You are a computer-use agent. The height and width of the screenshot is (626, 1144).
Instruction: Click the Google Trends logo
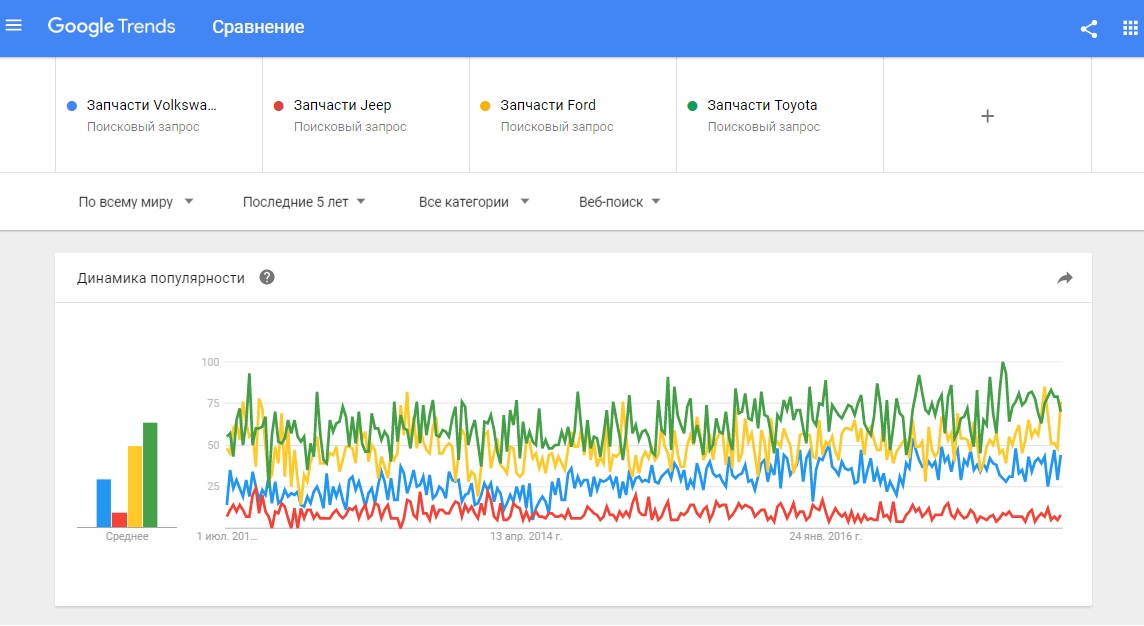tap(112, 26)
